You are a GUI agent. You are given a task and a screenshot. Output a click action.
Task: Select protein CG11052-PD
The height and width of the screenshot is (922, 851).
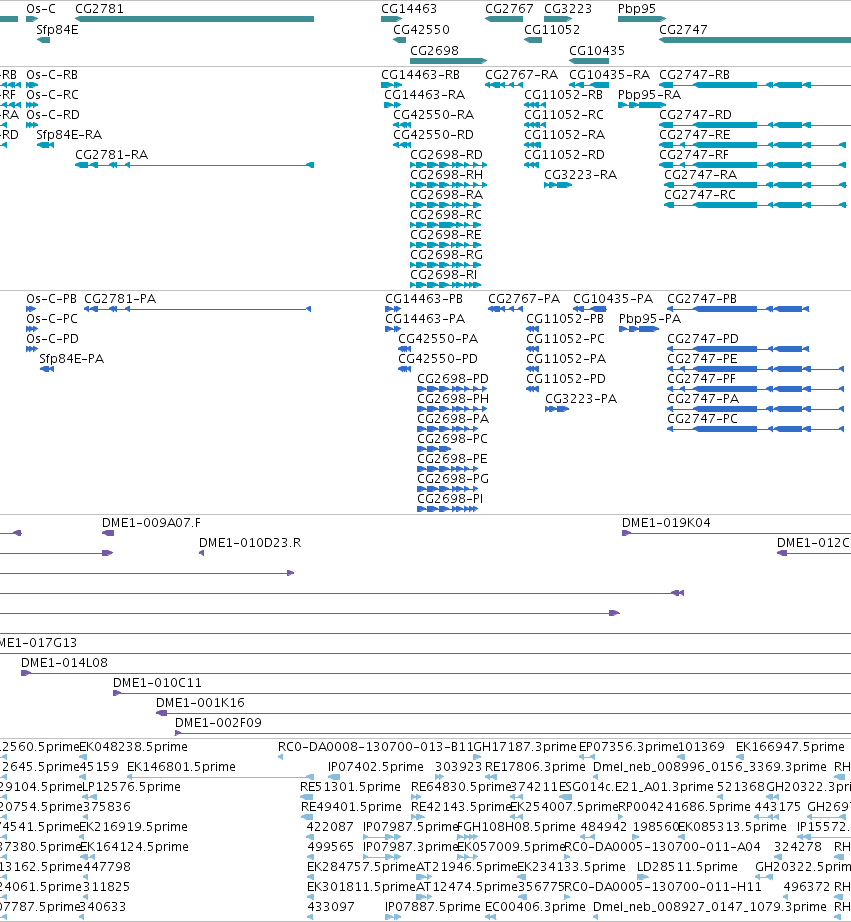click(x=566, y=379)
